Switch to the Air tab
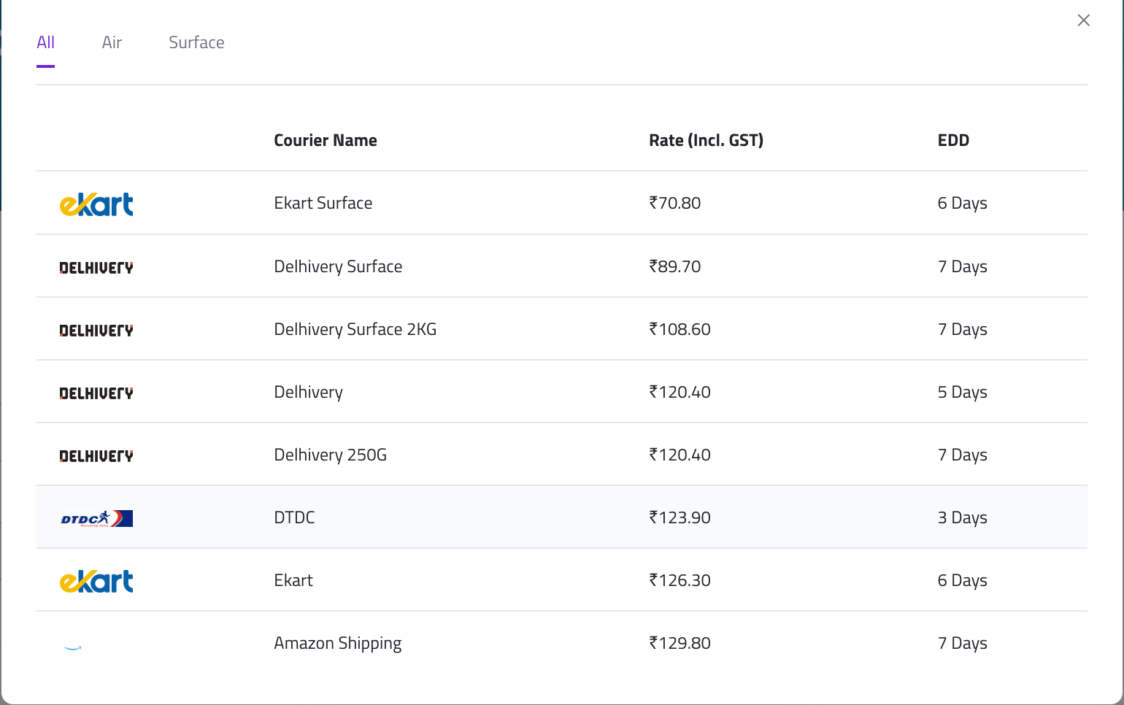Screen dimensions: 1124x705 tap(112, 42)
